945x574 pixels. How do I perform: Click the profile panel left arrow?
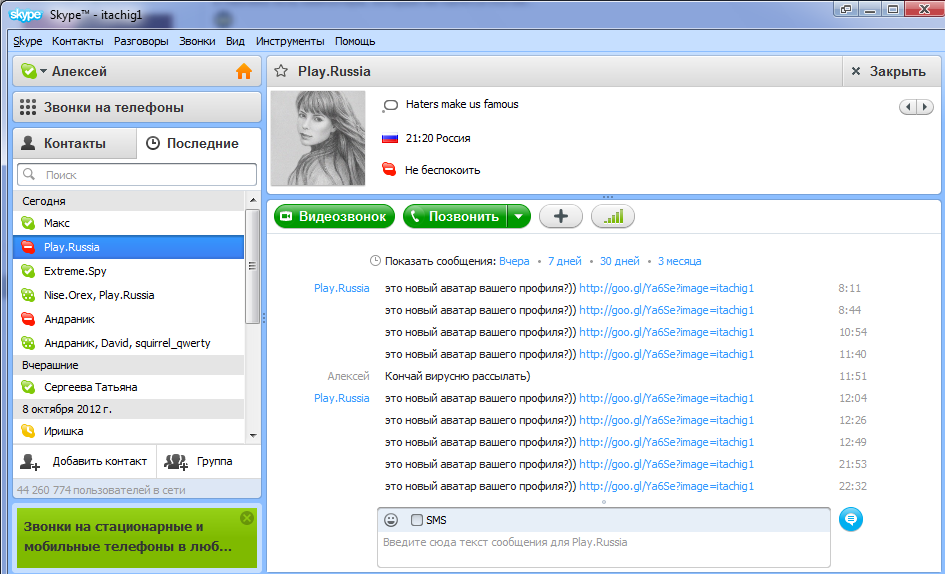(908, 107)
